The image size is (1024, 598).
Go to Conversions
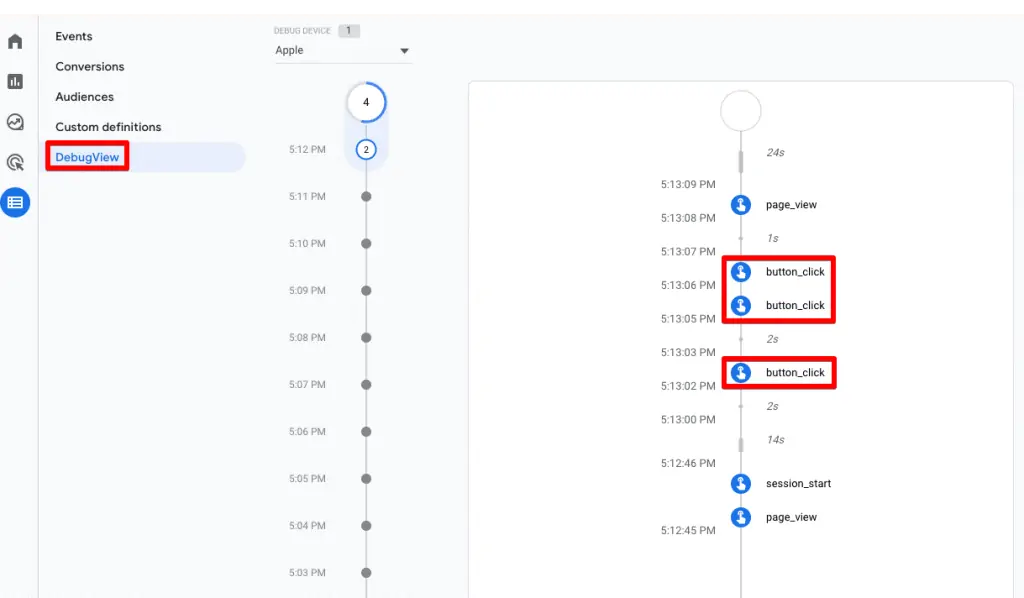click(89, 66)
